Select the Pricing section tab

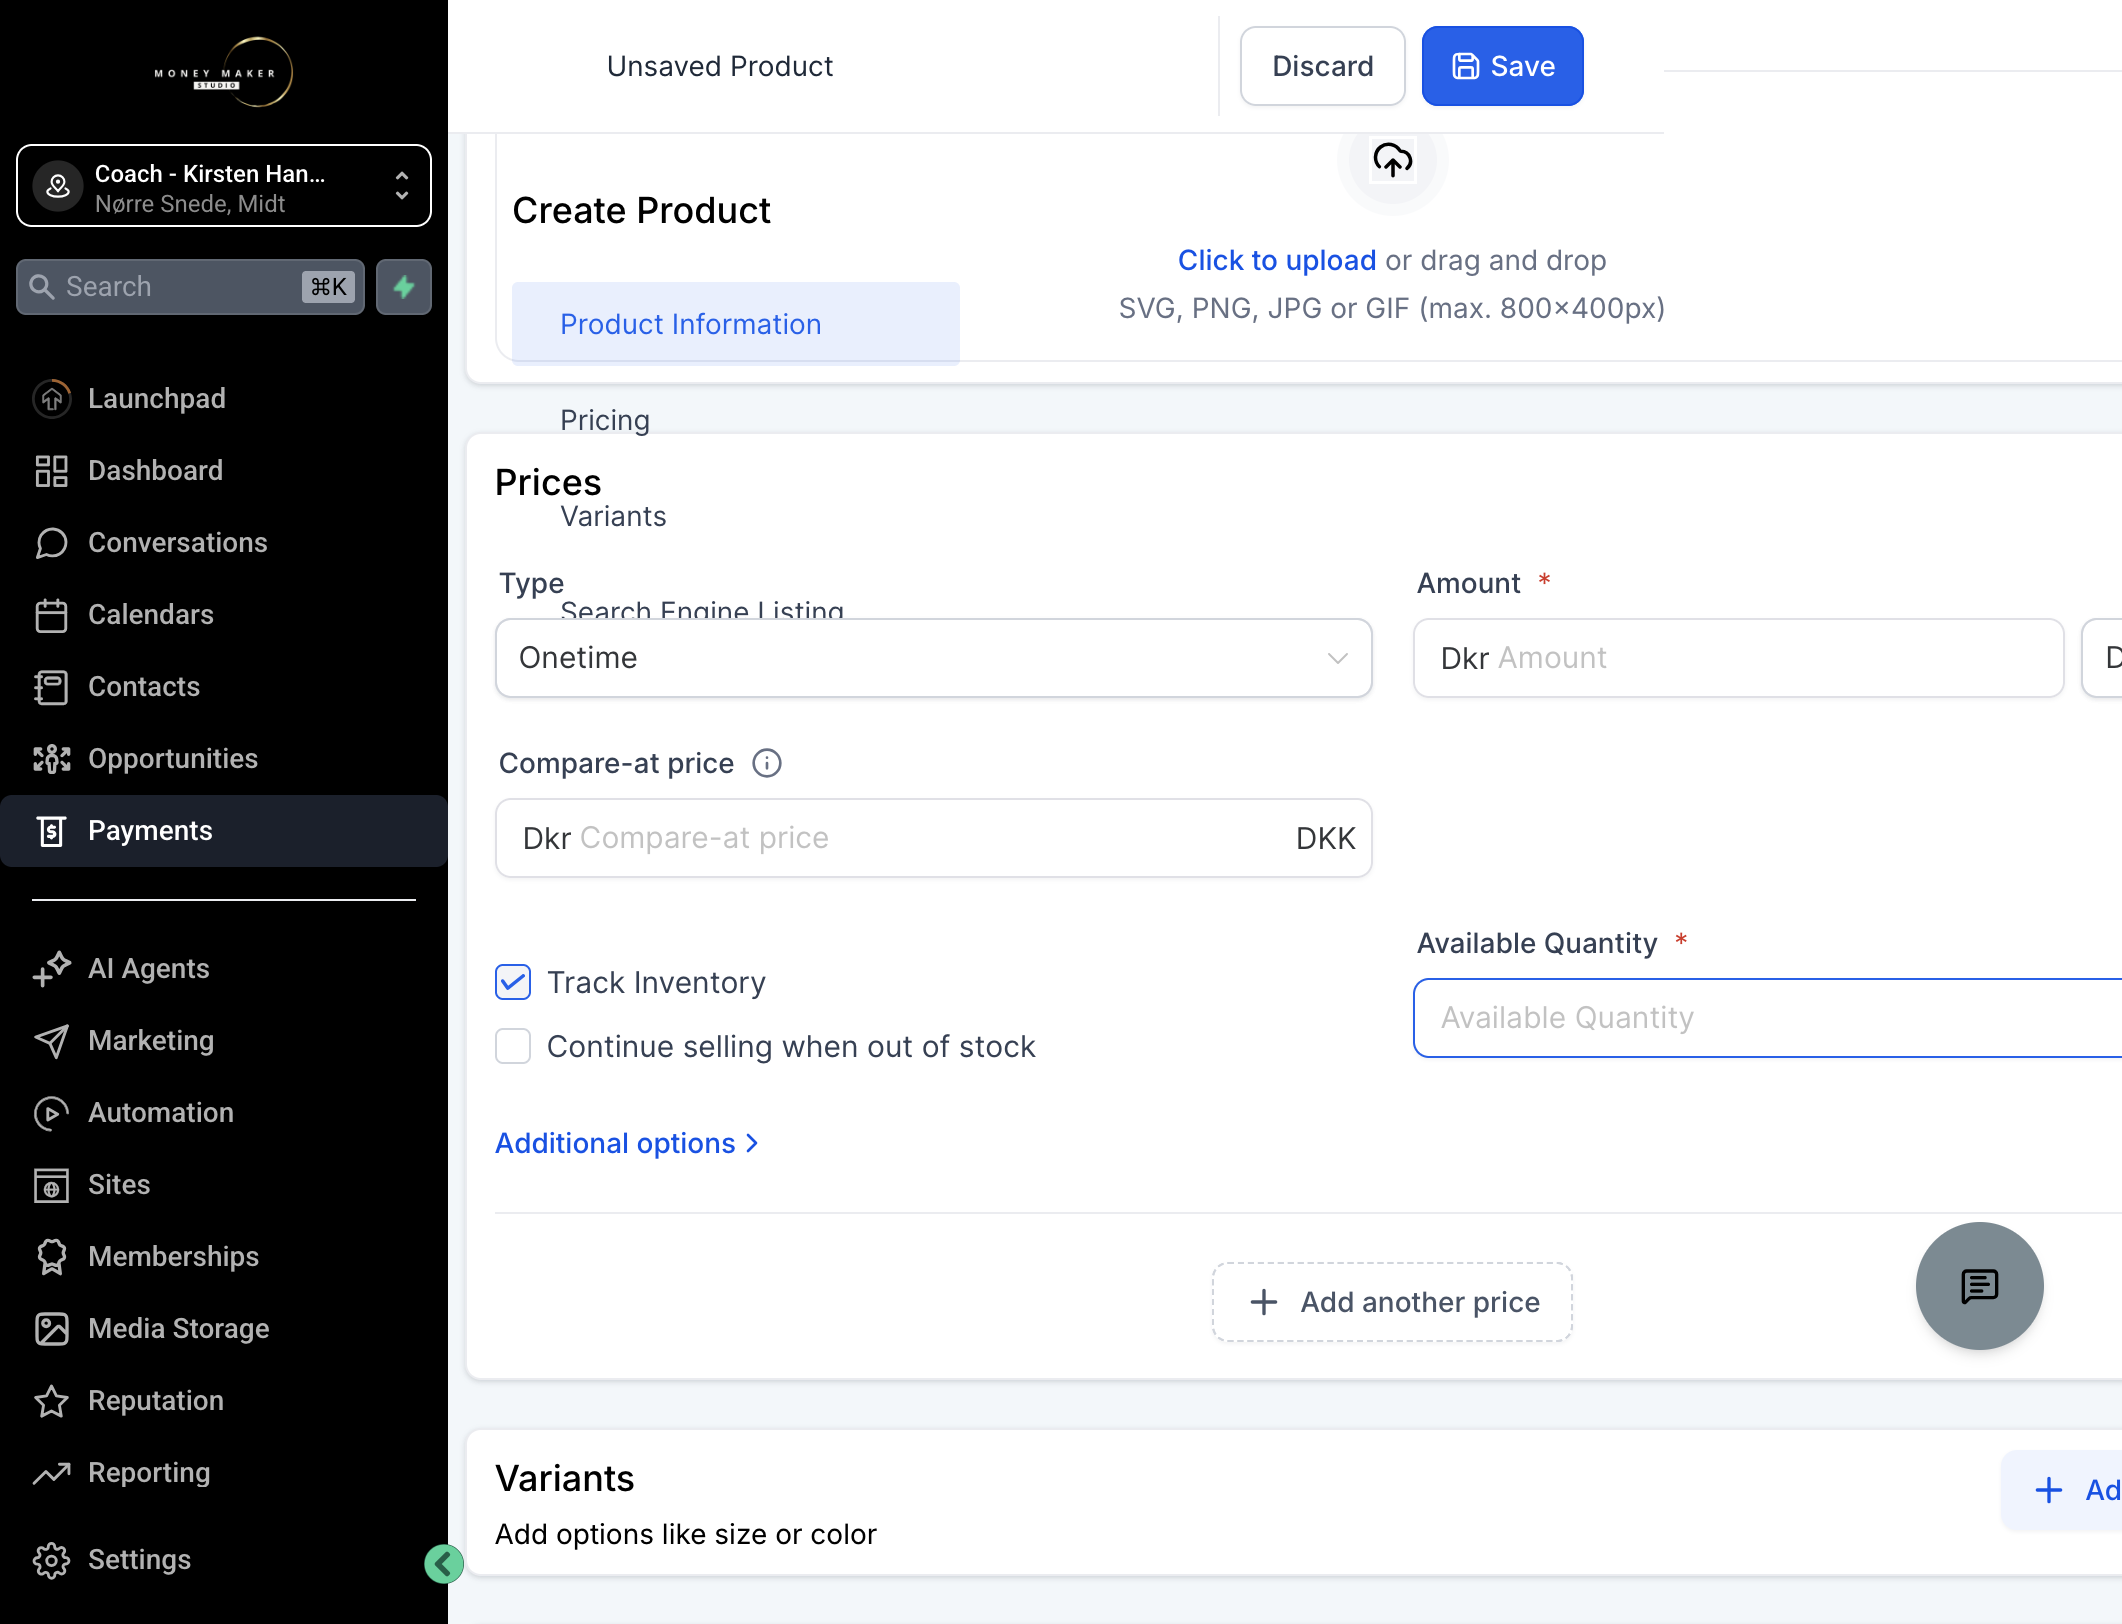coord(605,420)
